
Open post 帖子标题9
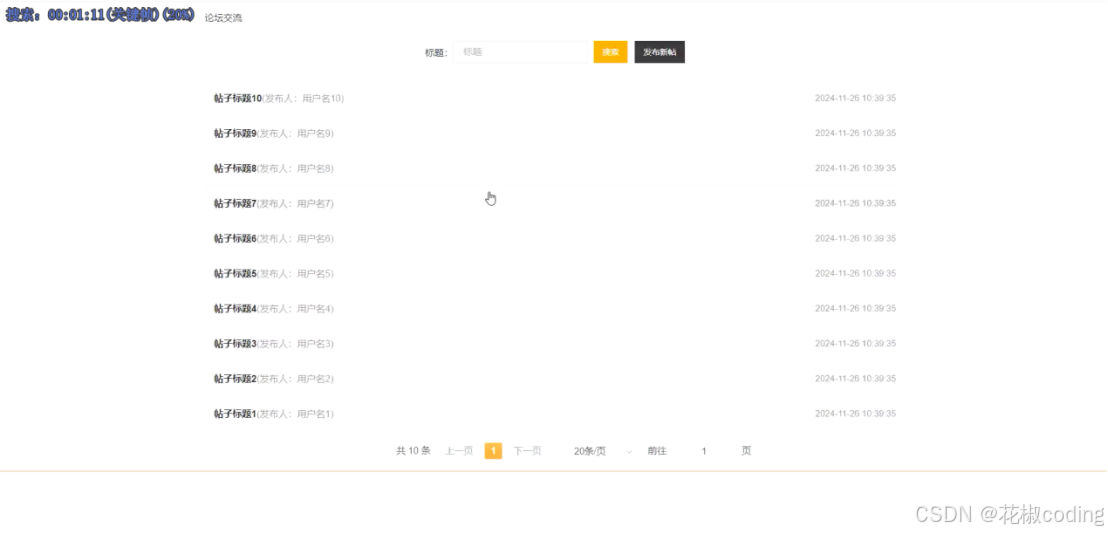[x=235, y=134]
